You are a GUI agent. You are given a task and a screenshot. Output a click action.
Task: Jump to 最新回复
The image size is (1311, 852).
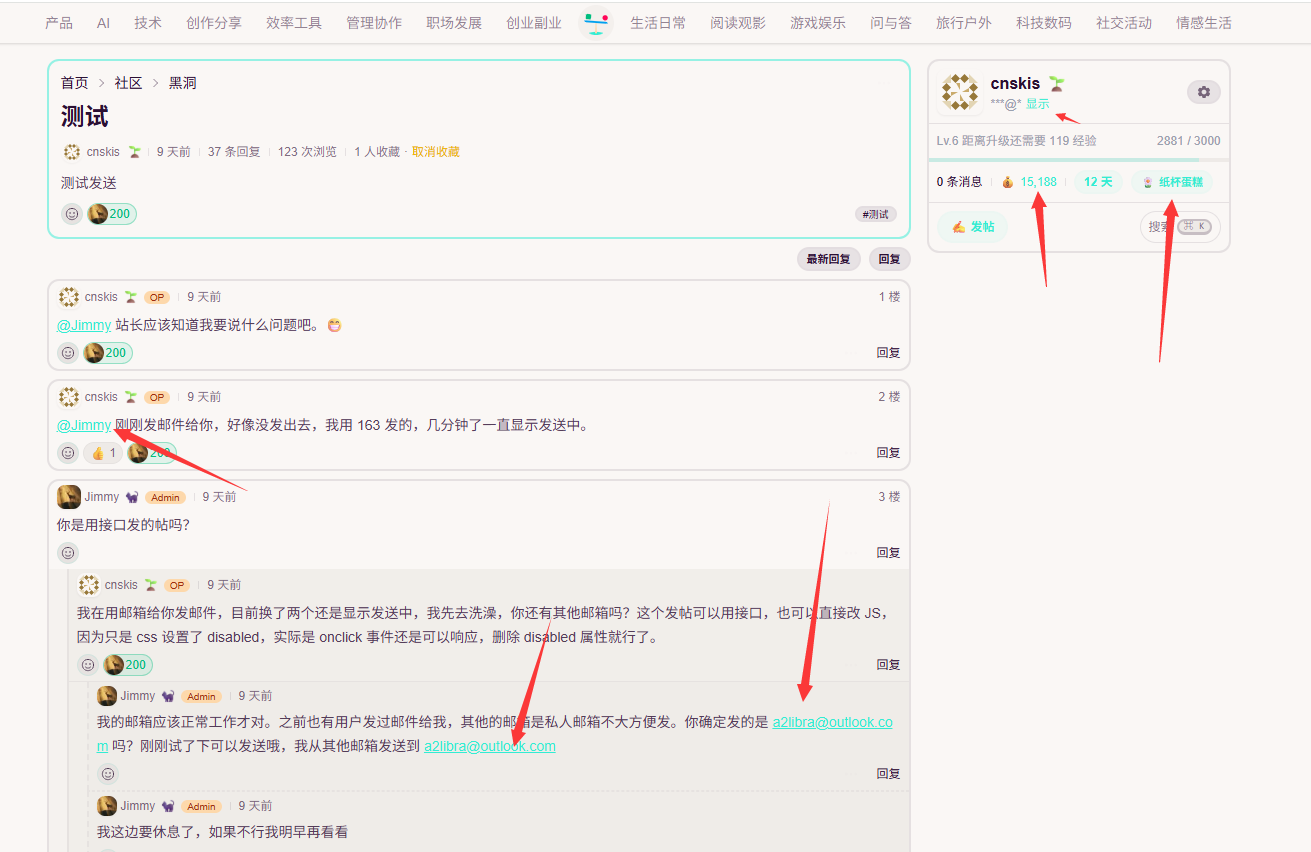pos(828,259)
